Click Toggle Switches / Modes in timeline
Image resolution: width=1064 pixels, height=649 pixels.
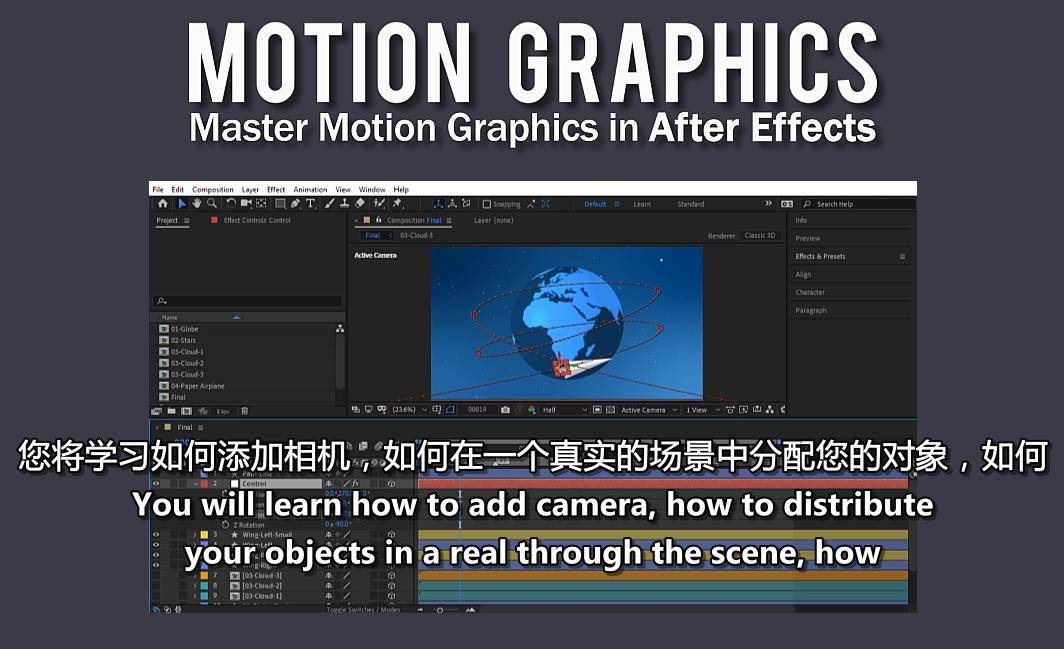pyautogui.click(x=364, y=610)
